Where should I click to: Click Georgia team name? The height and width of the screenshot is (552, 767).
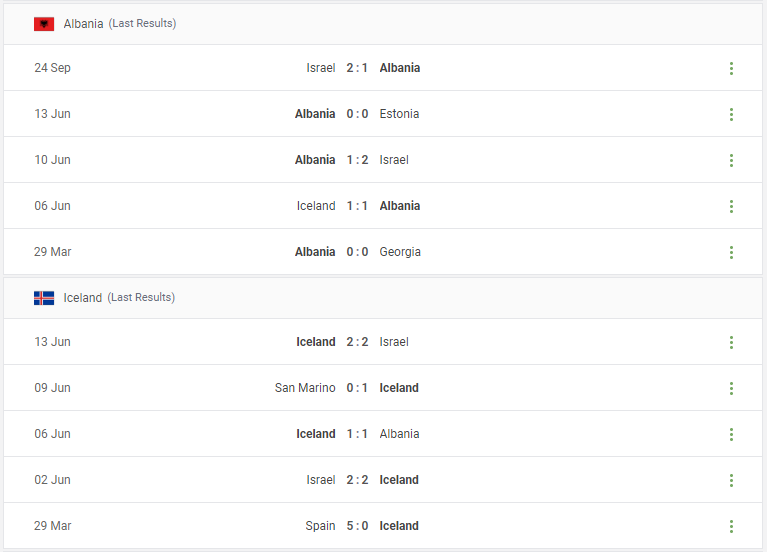[x=400, y=252]
